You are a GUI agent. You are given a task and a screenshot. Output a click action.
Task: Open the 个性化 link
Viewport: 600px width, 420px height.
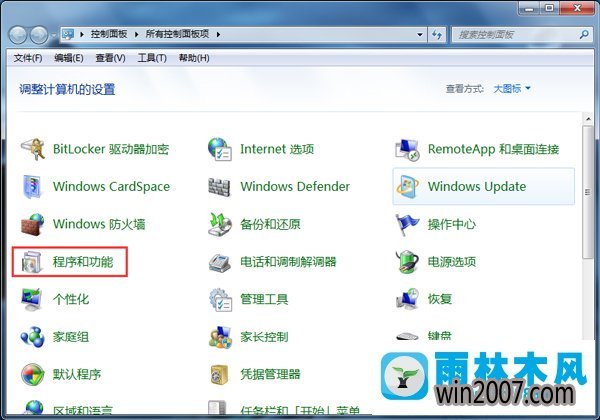coord(71,299)
